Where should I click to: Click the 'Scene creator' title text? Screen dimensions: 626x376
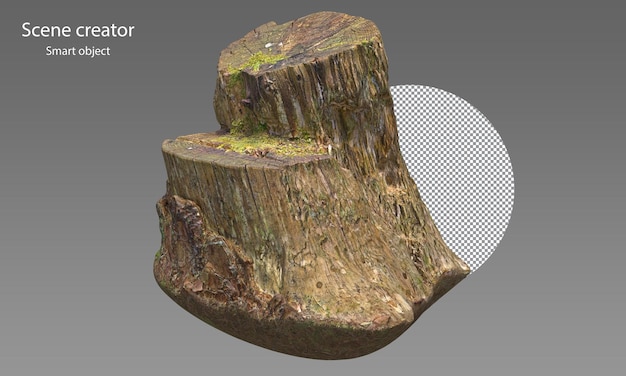78,30
